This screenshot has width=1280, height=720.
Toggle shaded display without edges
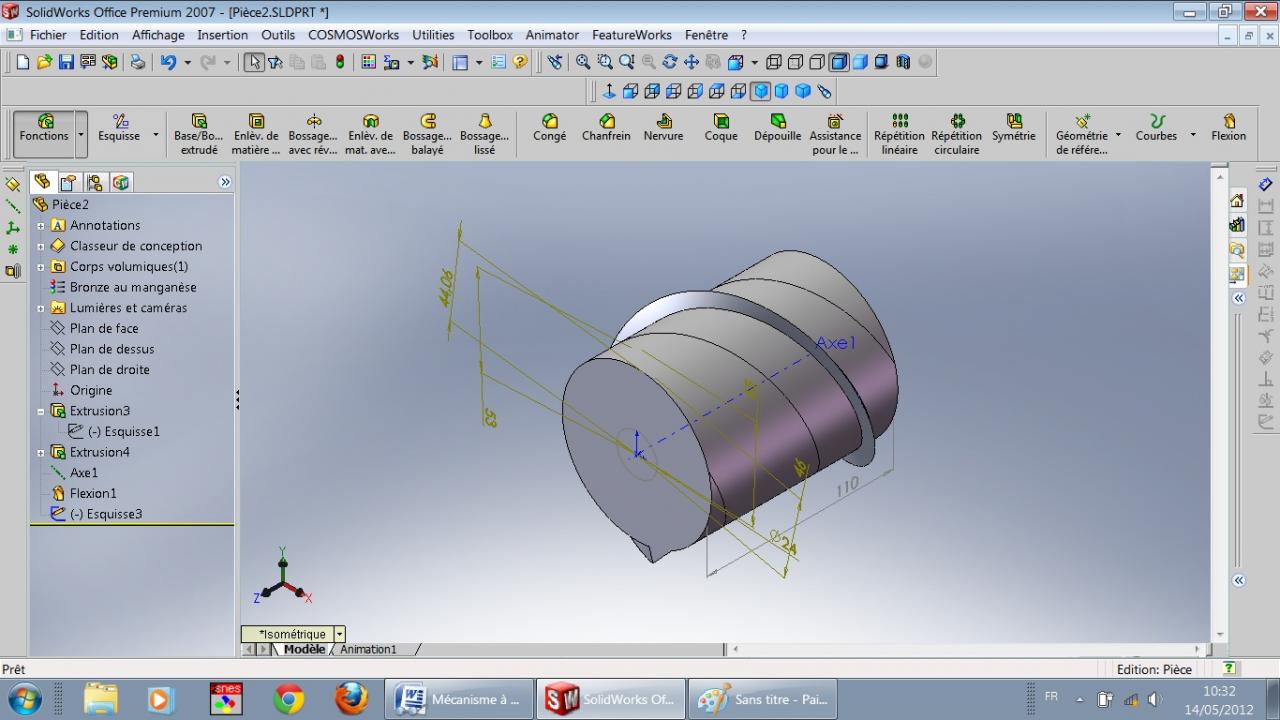click(860, 62)
